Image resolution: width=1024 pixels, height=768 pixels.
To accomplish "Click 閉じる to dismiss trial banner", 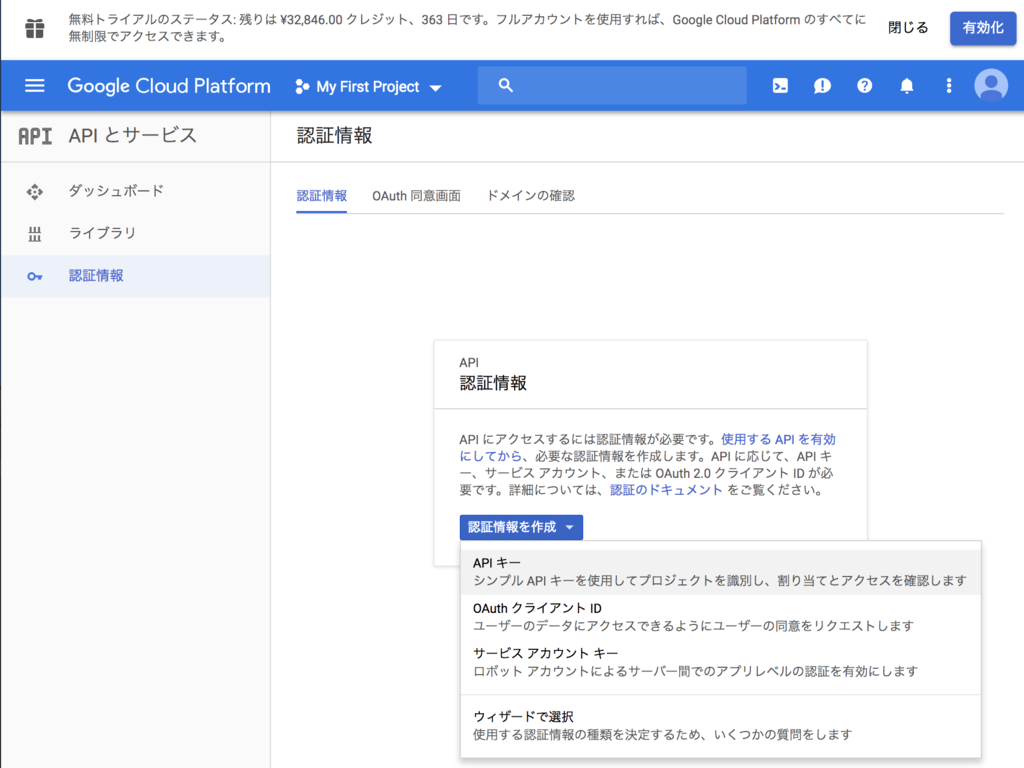I will point(908,28).
